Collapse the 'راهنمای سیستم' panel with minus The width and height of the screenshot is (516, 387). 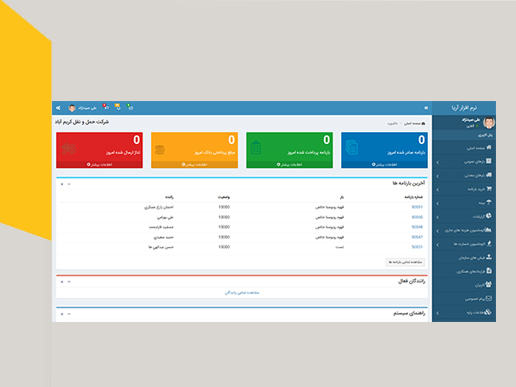coord(69,314)
